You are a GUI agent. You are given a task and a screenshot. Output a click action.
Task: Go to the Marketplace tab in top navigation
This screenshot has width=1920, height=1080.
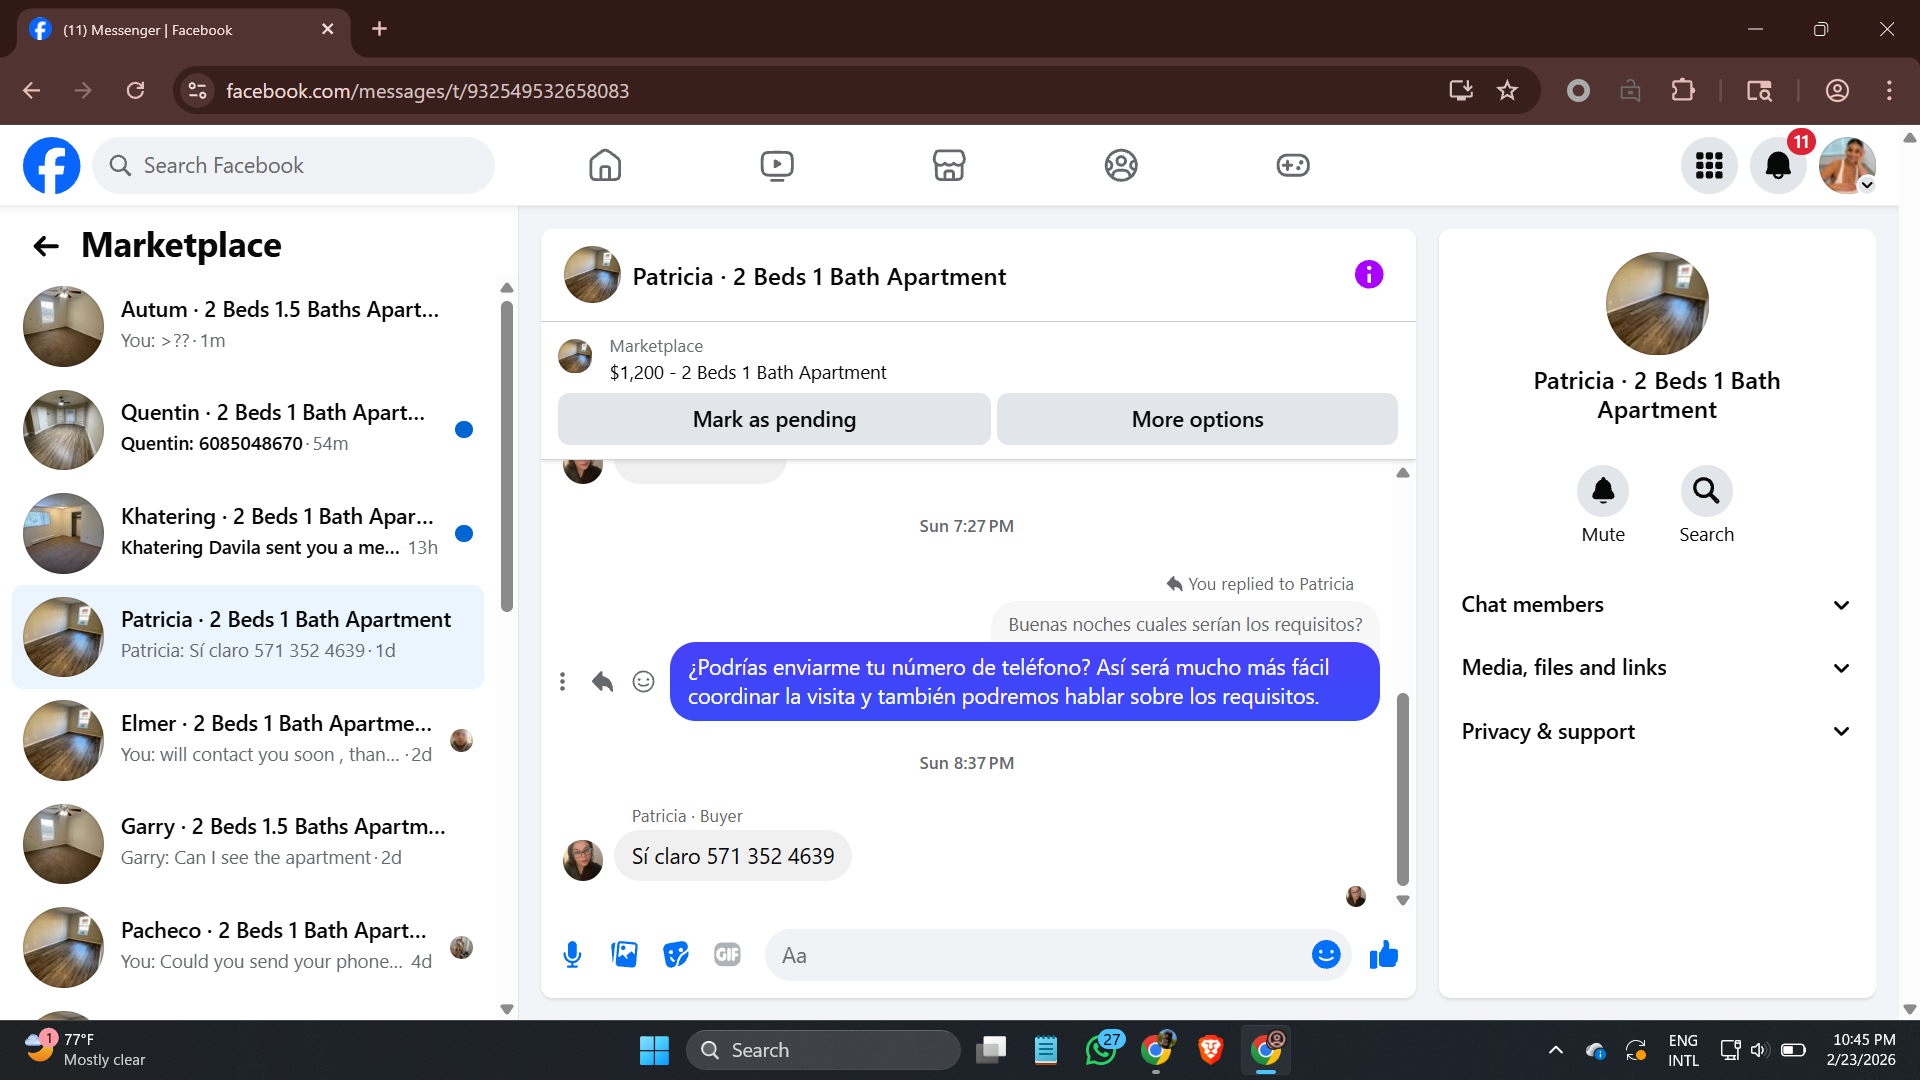point(948,165)
